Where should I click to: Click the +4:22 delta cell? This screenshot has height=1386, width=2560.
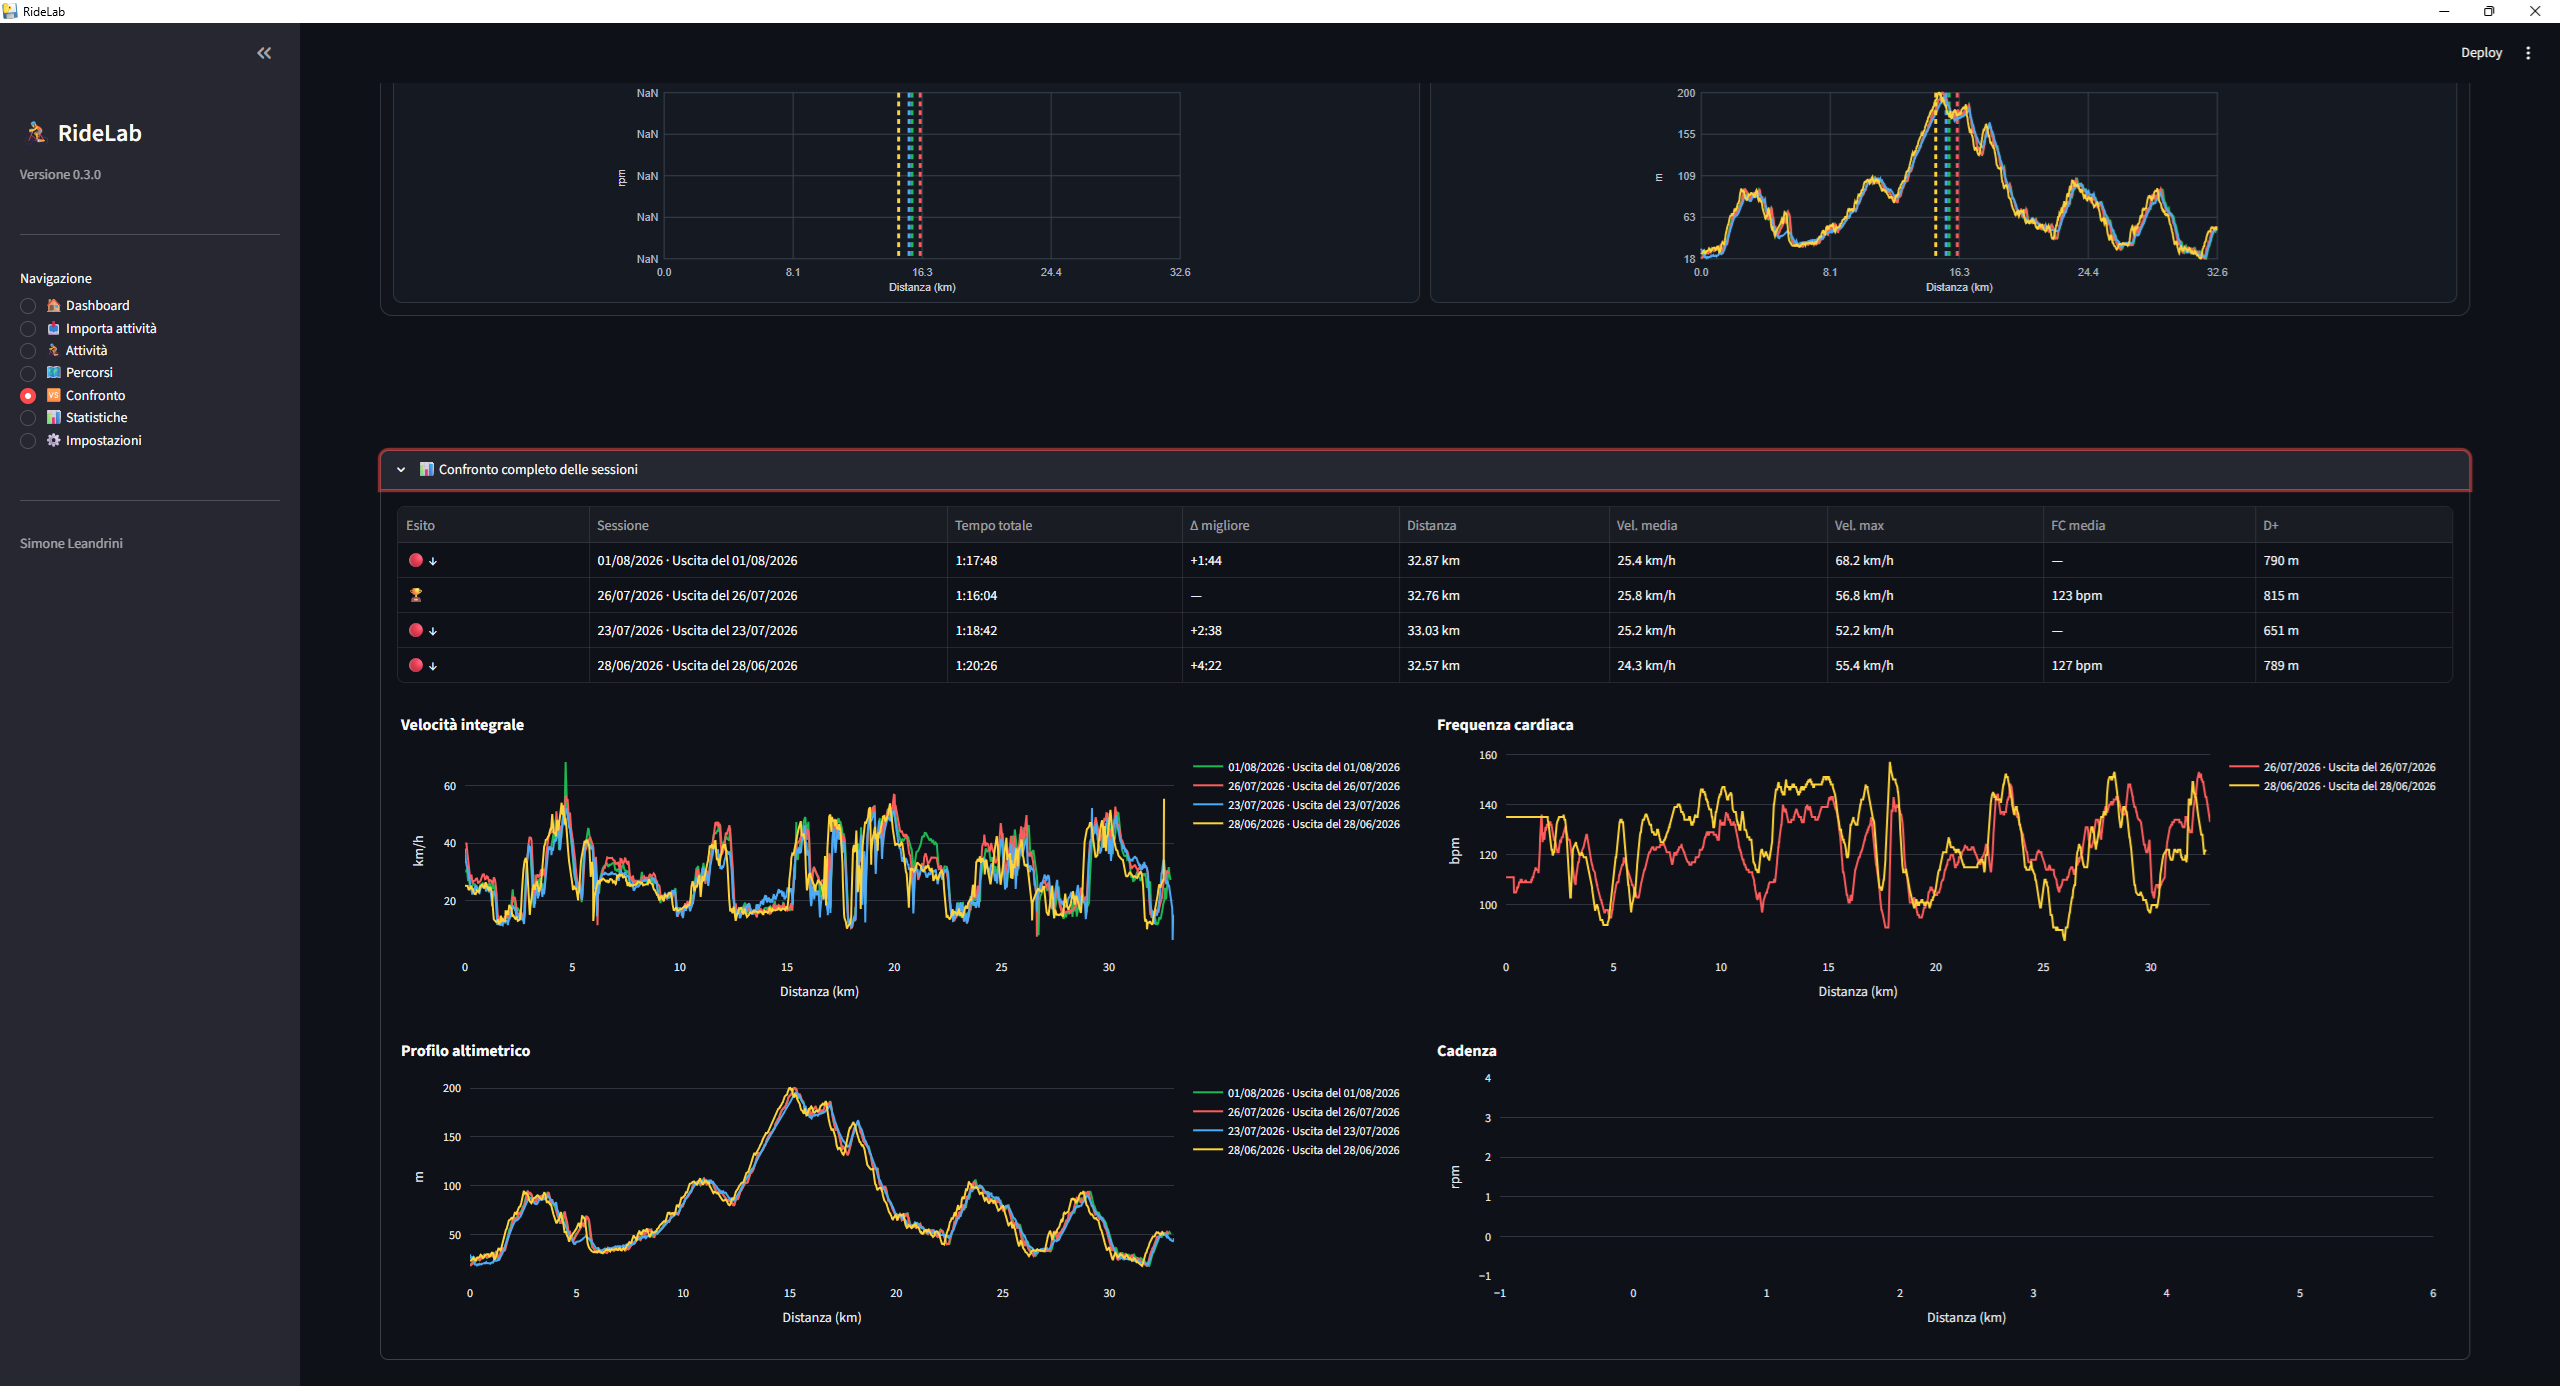(1290, 665)
